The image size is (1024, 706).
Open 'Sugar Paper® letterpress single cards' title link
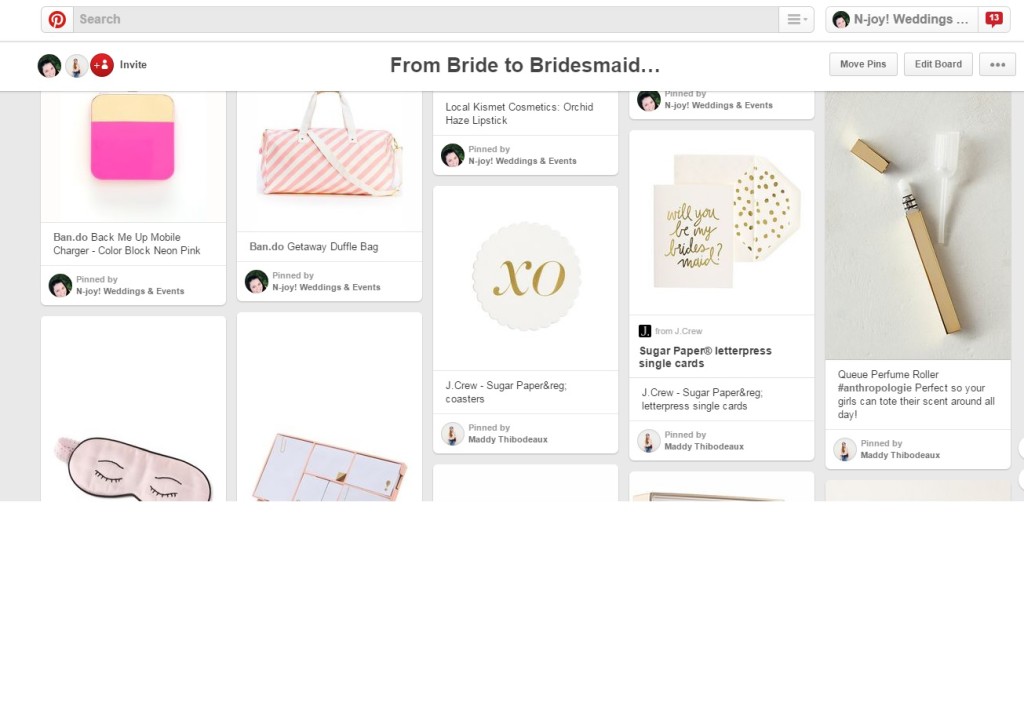(x=705, y=357)
